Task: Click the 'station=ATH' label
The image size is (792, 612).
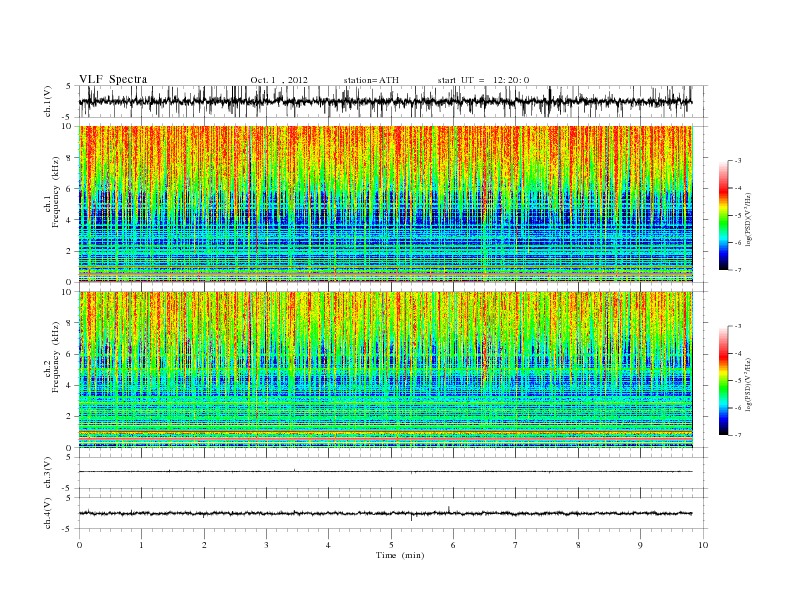Action: click(x=371, y=80)
